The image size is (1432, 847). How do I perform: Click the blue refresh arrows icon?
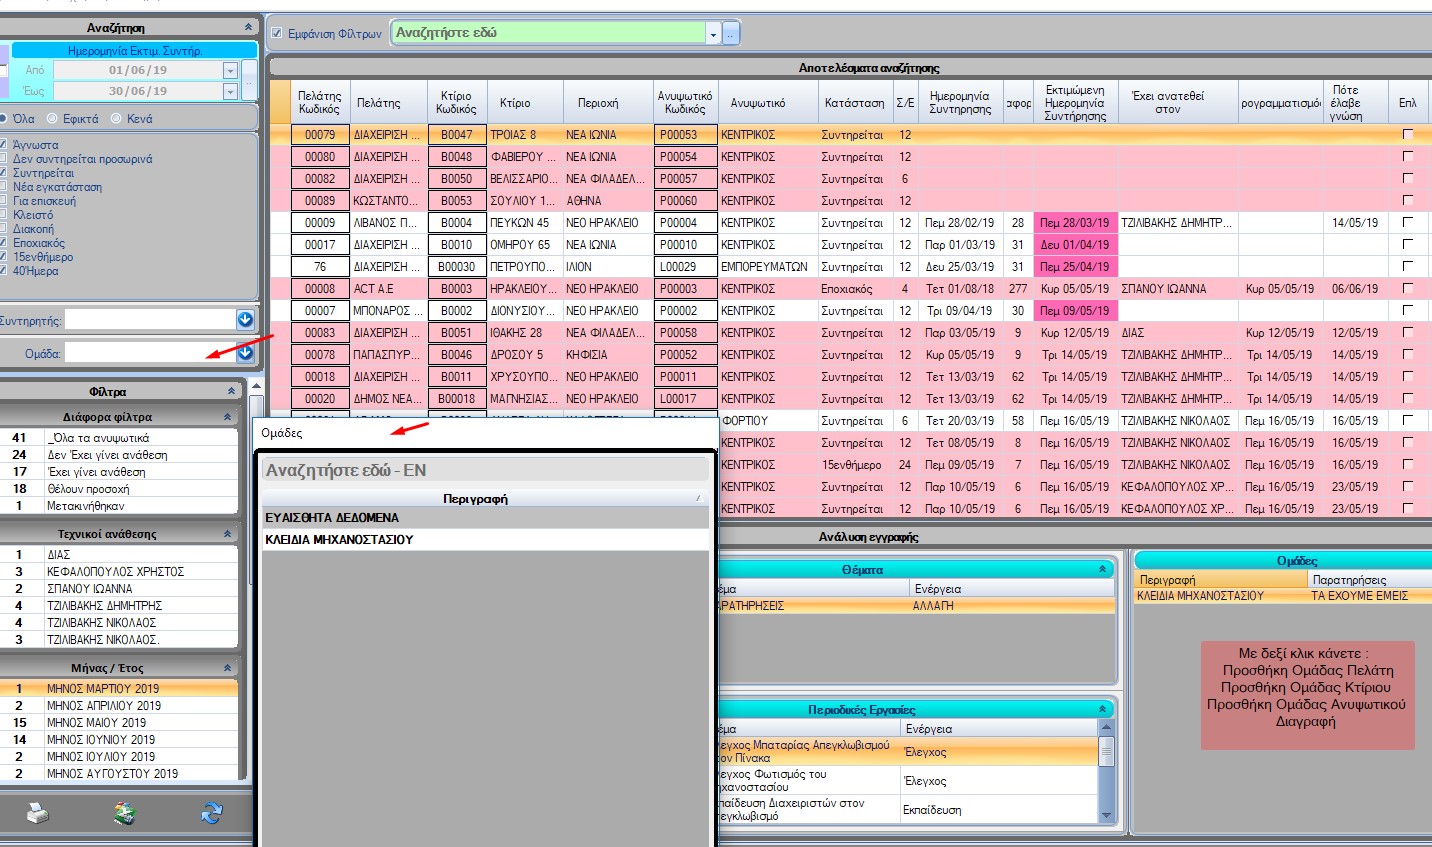click(211, 814)
